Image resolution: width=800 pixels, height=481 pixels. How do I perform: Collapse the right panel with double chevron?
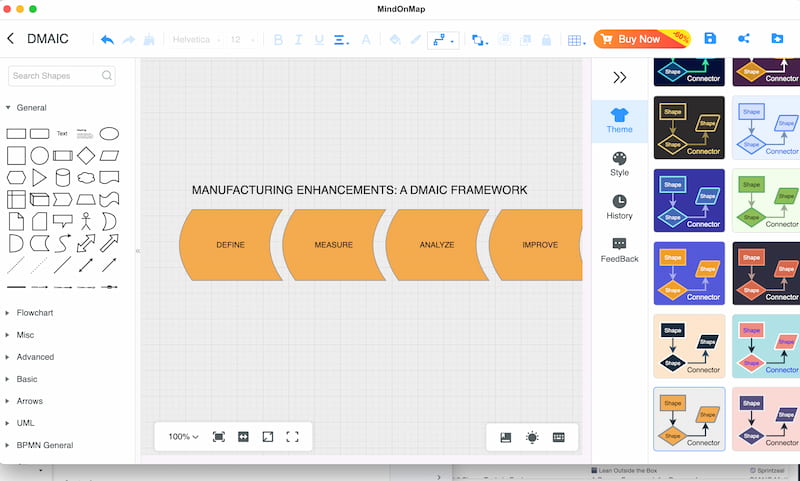click(619, 78)
